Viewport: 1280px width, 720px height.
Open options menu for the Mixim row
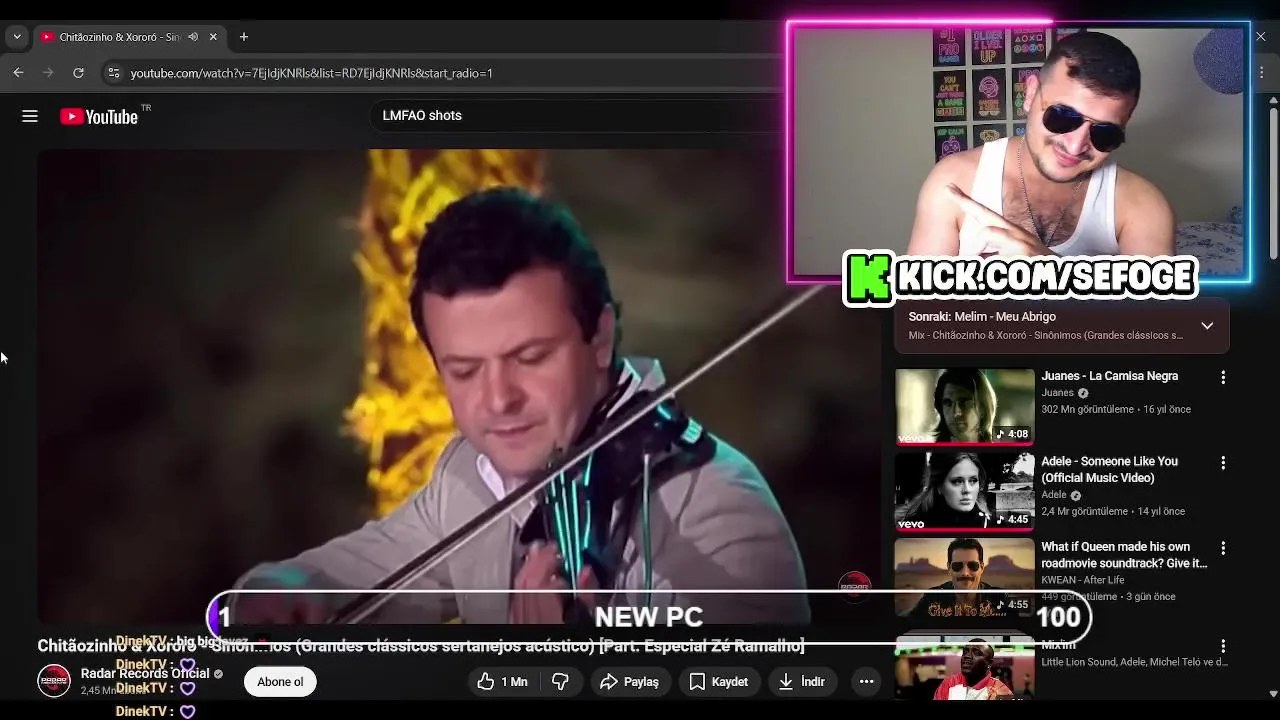click(1223, 647)
